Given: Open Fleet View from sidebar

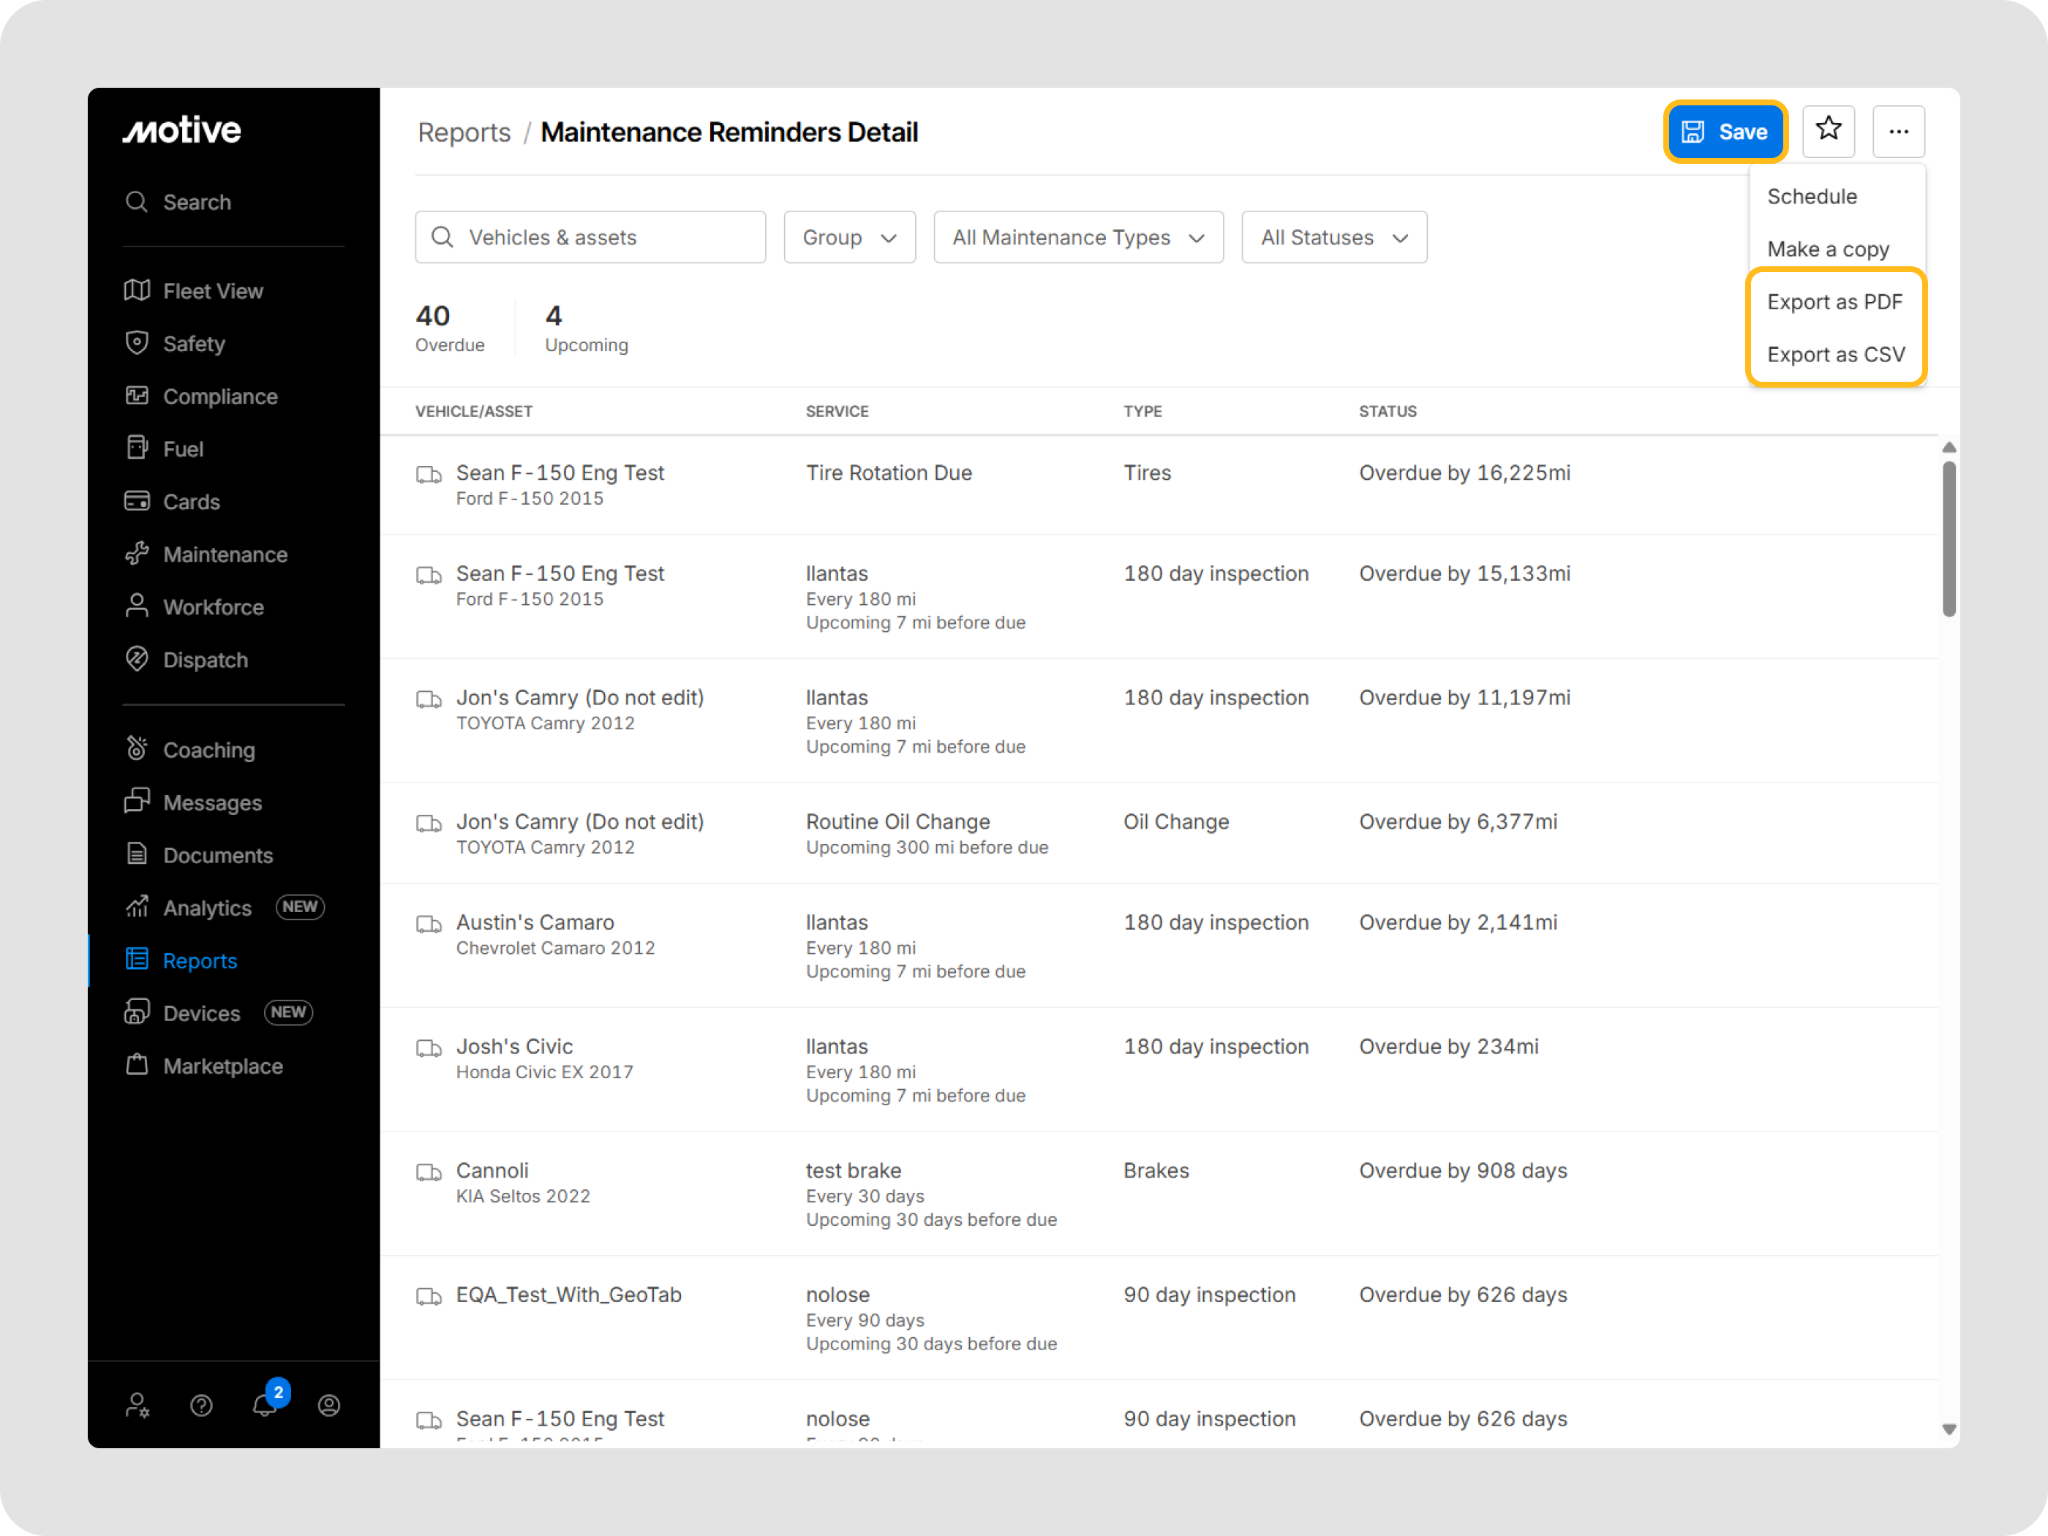Looking at the screenshot, I should point(213,291).
